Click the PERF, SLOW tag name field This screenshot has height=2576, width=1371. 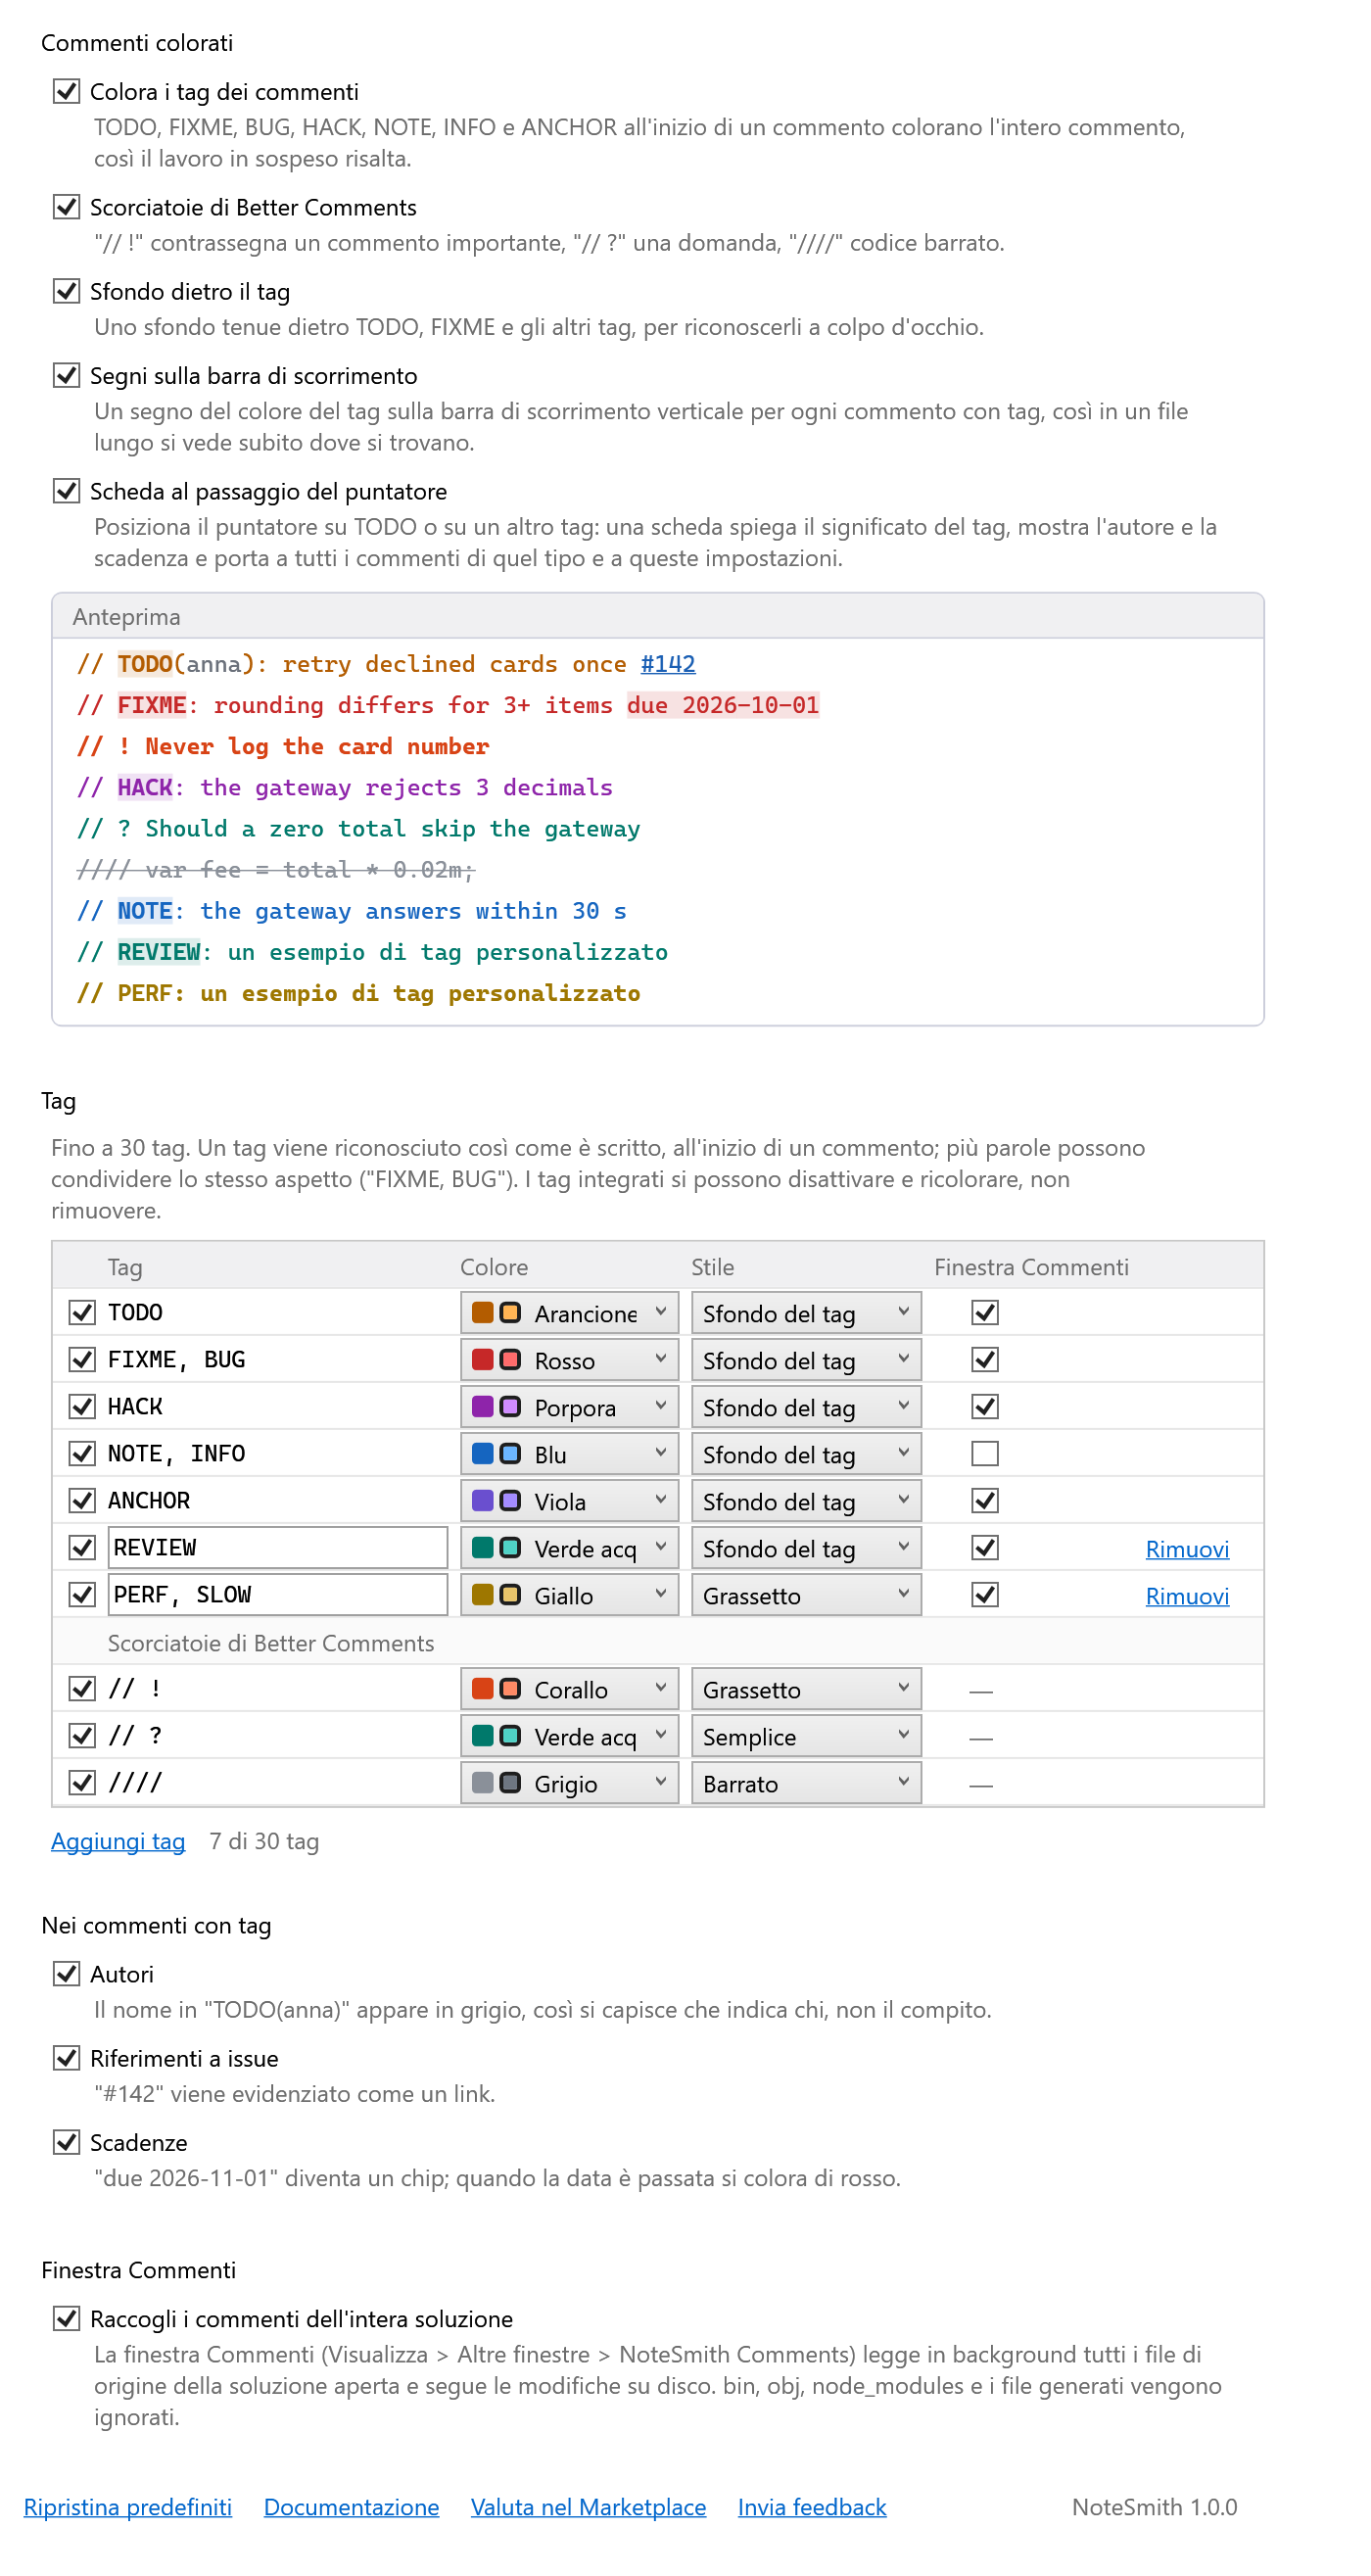(277, 1594)
